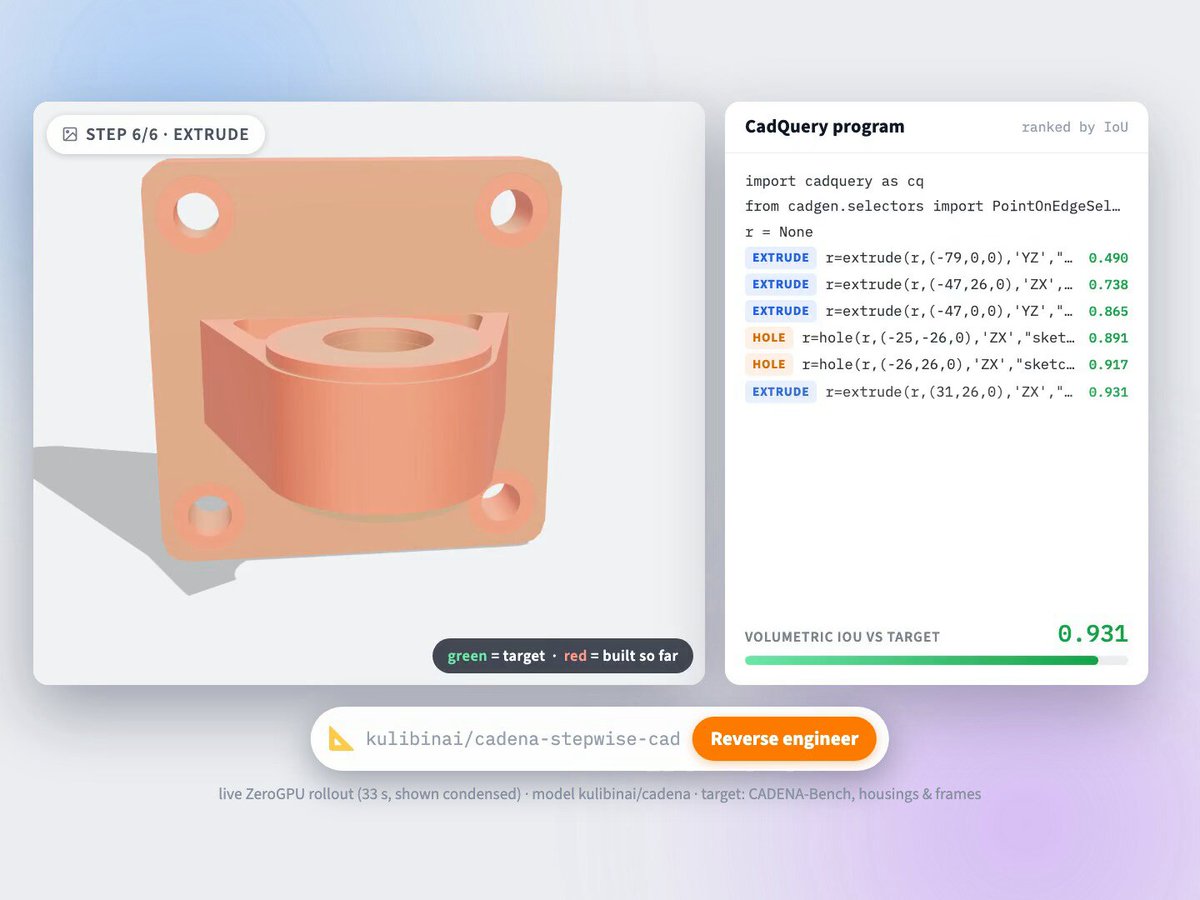Click the HOLE tag on the 0.917 row
Viewport: 1200px width, 900px height.
point(769,364)
